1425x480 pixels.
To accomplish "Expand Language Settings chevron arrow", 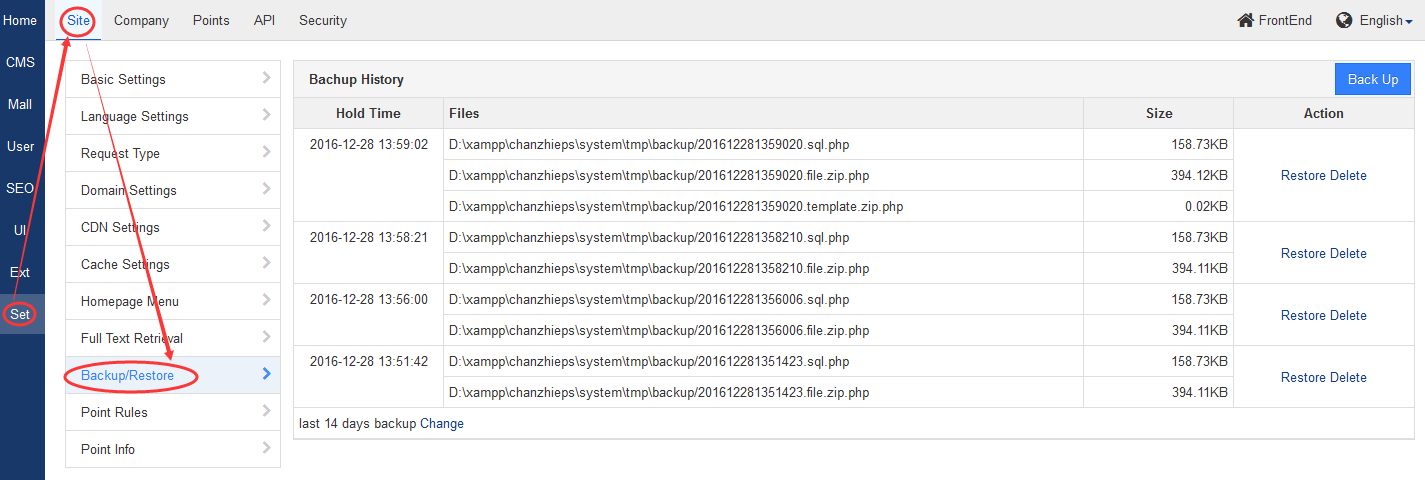I will 266,115.
